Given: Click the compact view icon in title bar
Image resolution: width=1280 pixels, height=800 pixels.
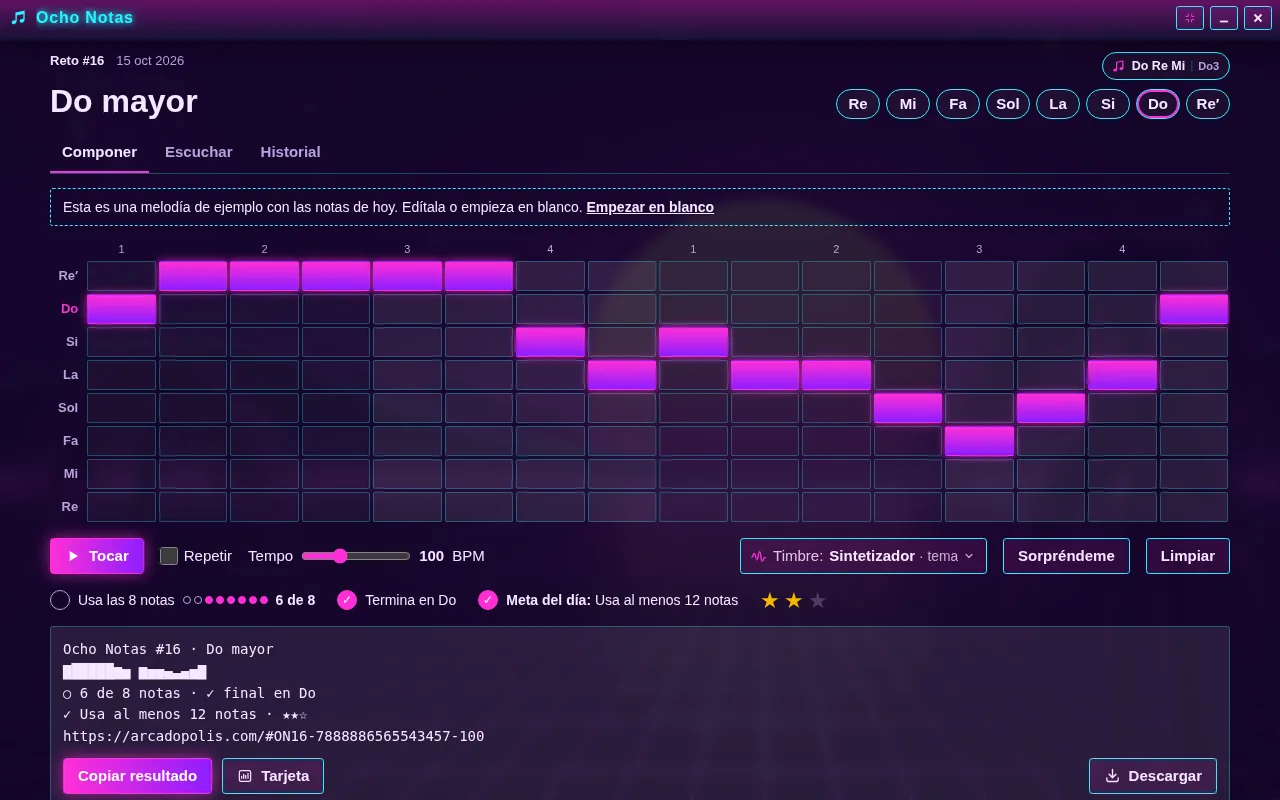Looking at the screenshot, I should [1190, 18].
